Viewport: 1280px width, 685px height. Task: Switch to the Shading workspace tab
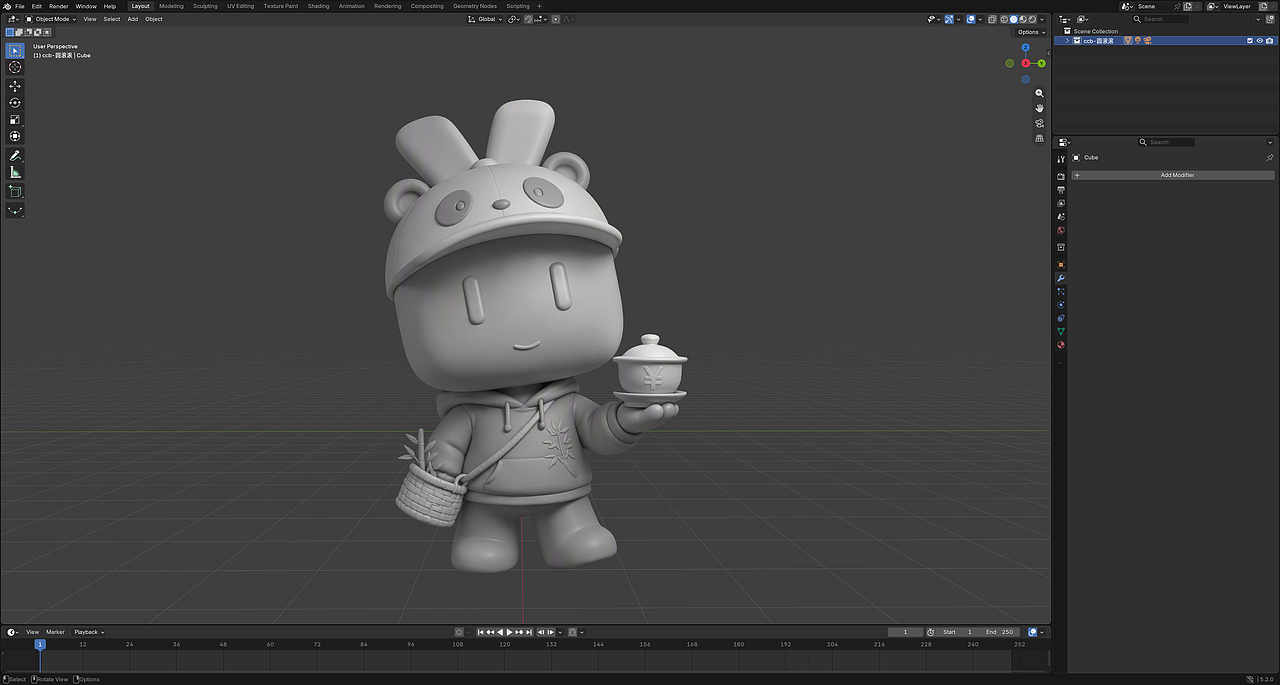click(318, 6)
